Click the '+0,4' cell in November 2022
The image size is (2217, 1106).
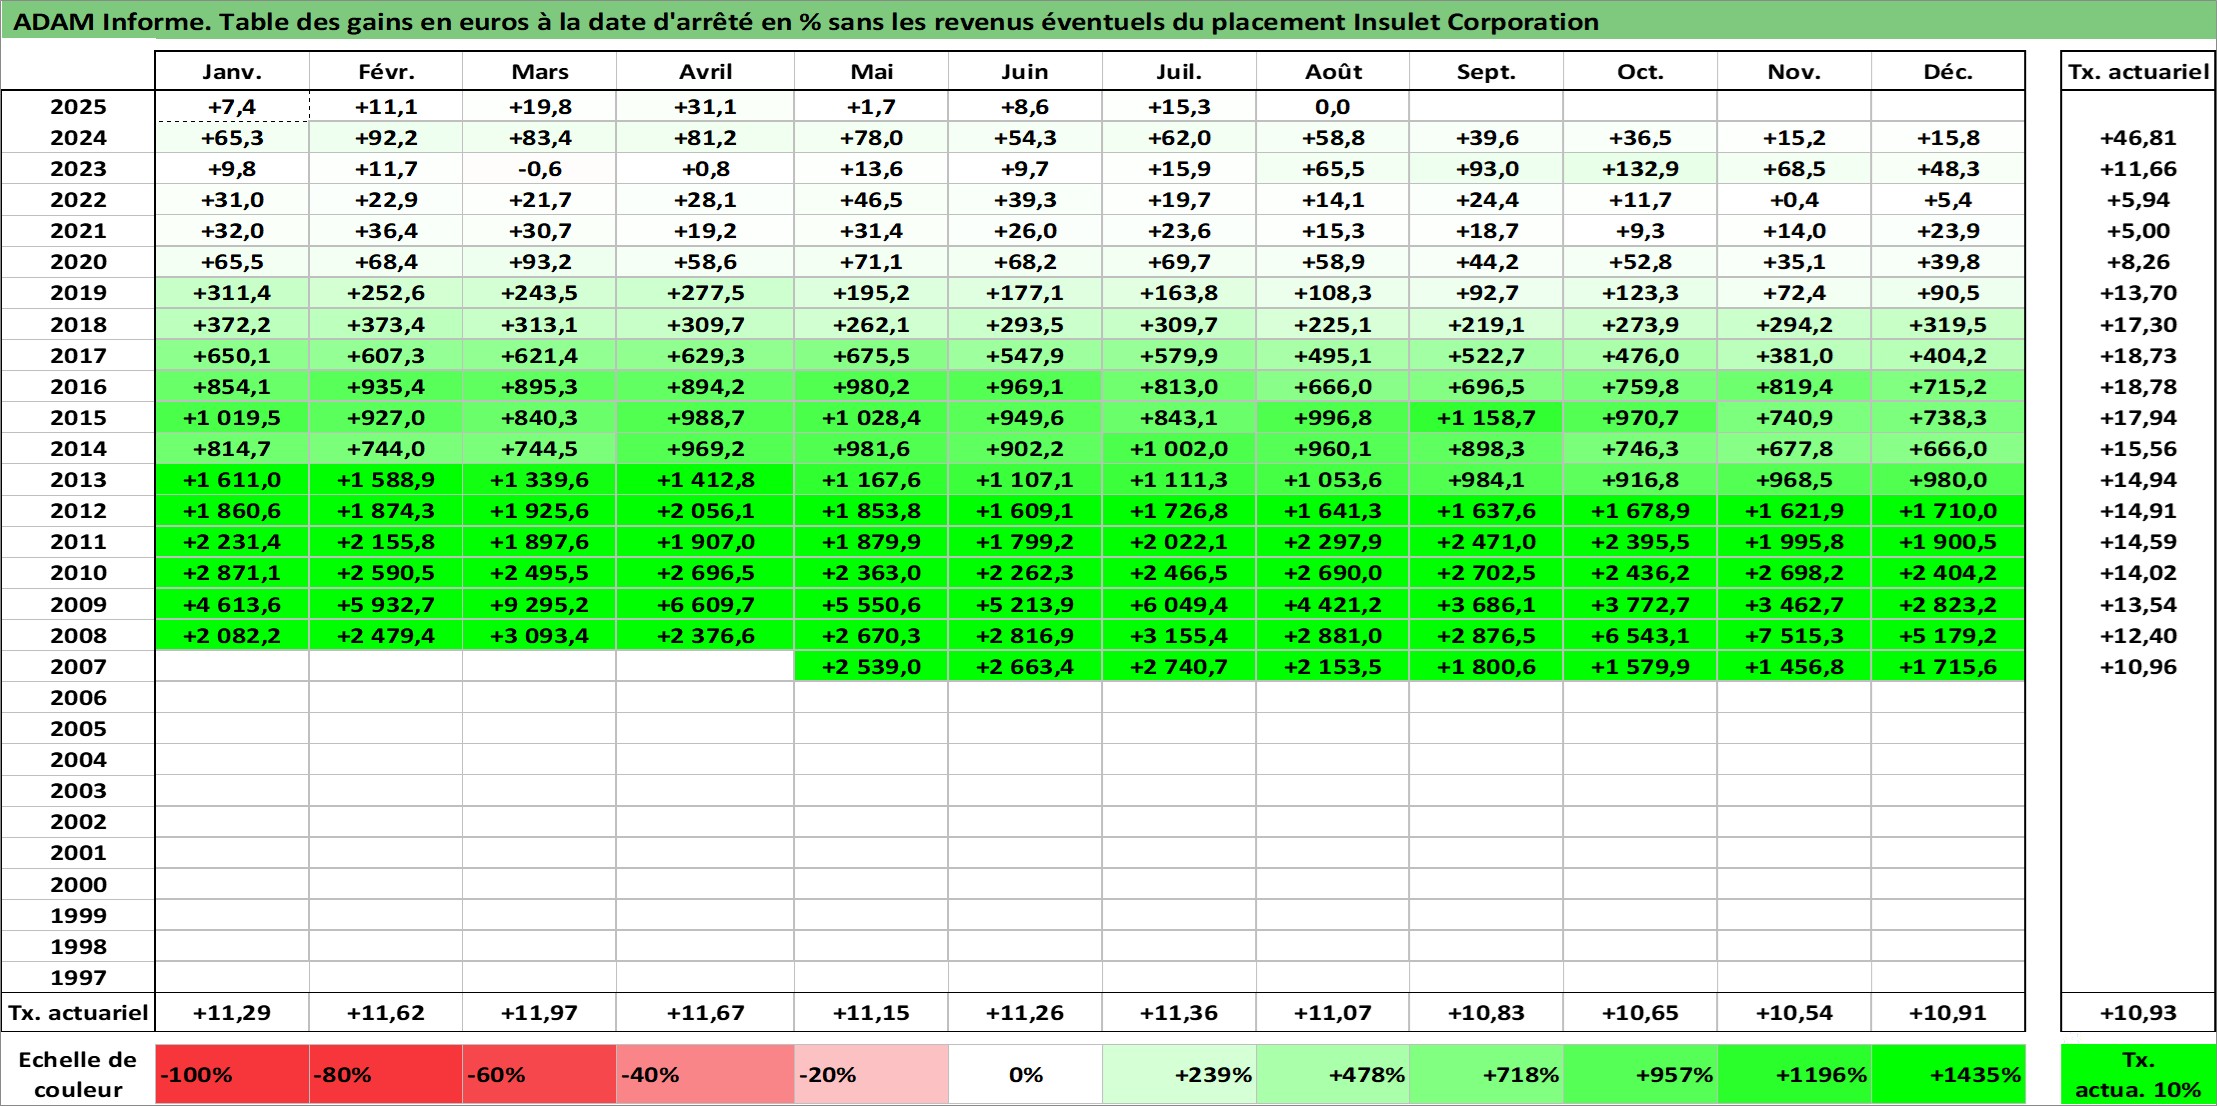click(1794, 200)
